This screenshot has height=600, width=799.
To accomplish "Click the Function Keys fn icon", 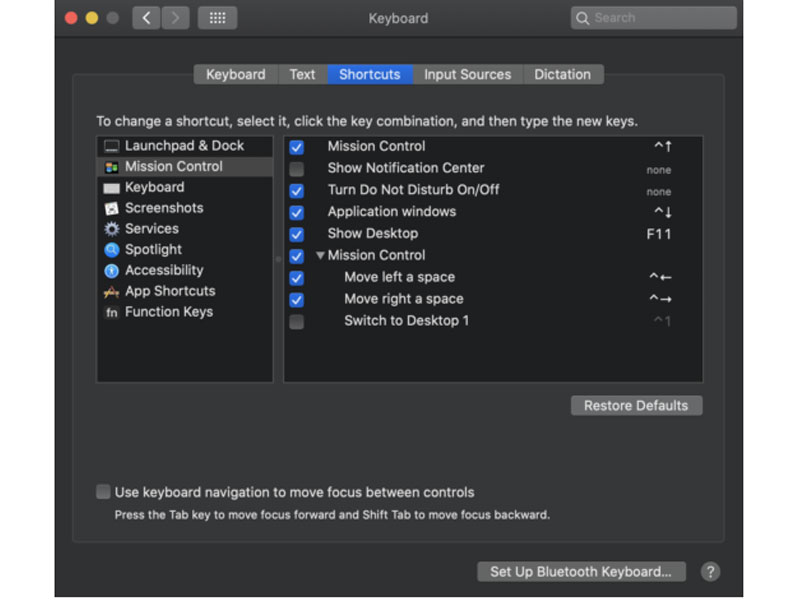I will click(111, 312).
